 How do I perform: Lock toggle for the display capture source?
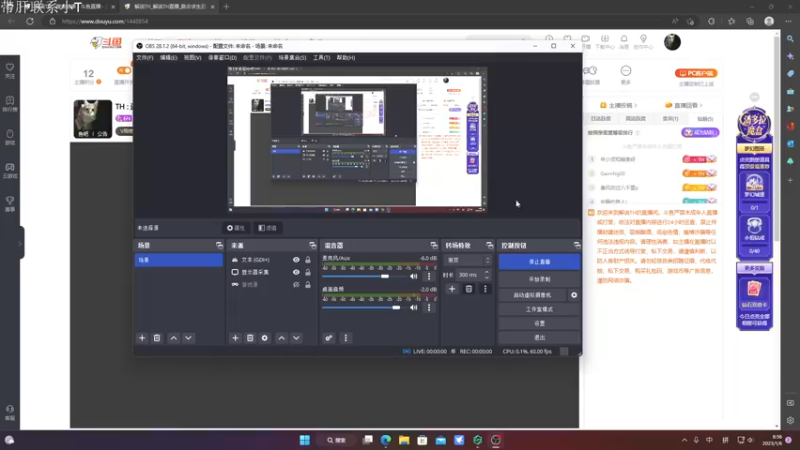[308, 272]
